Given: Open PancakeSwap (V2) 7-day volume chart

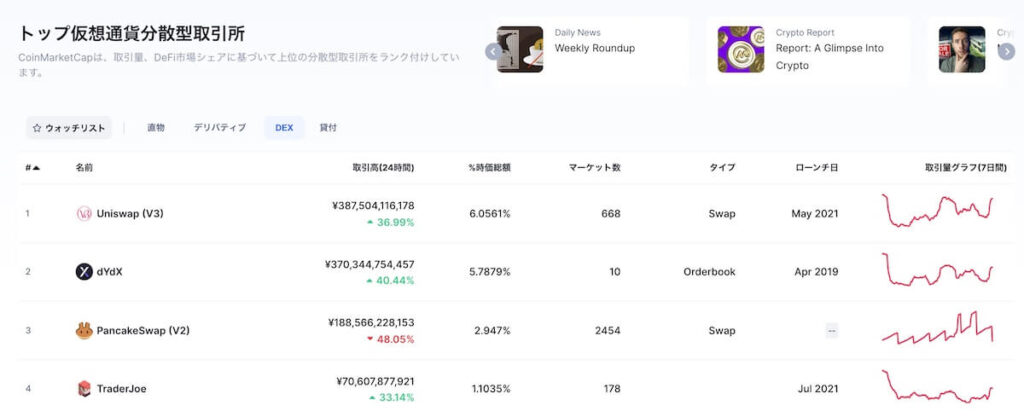Looking at the screenshot, I should click(937, 328).
